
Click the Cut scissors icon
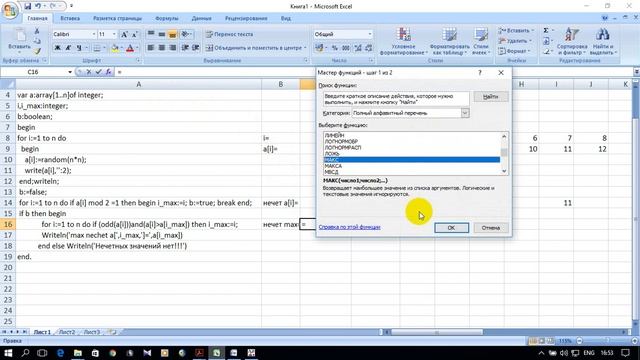click(x=37, y=31)
